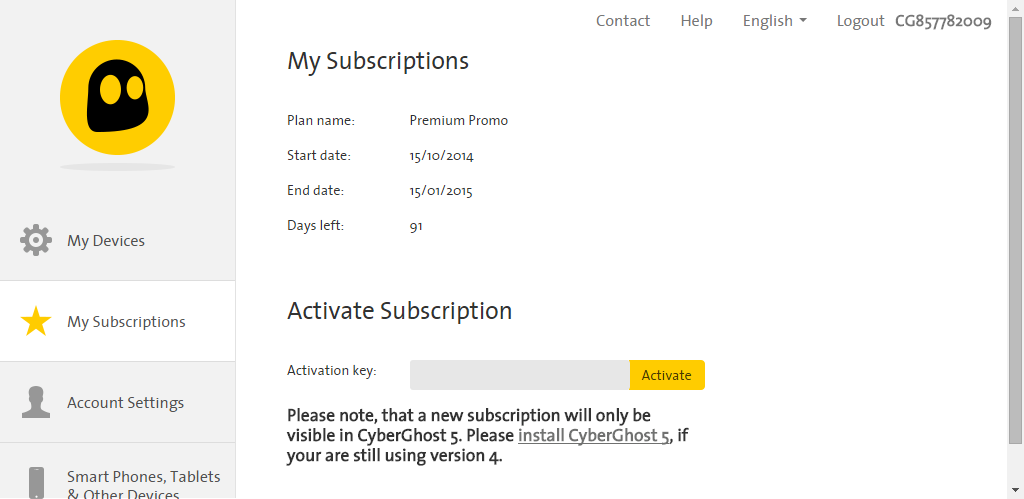Open the My Devices menu item
Viewport: 1024px width, 499px height.
pyautogui.click(x=106, y=241)
